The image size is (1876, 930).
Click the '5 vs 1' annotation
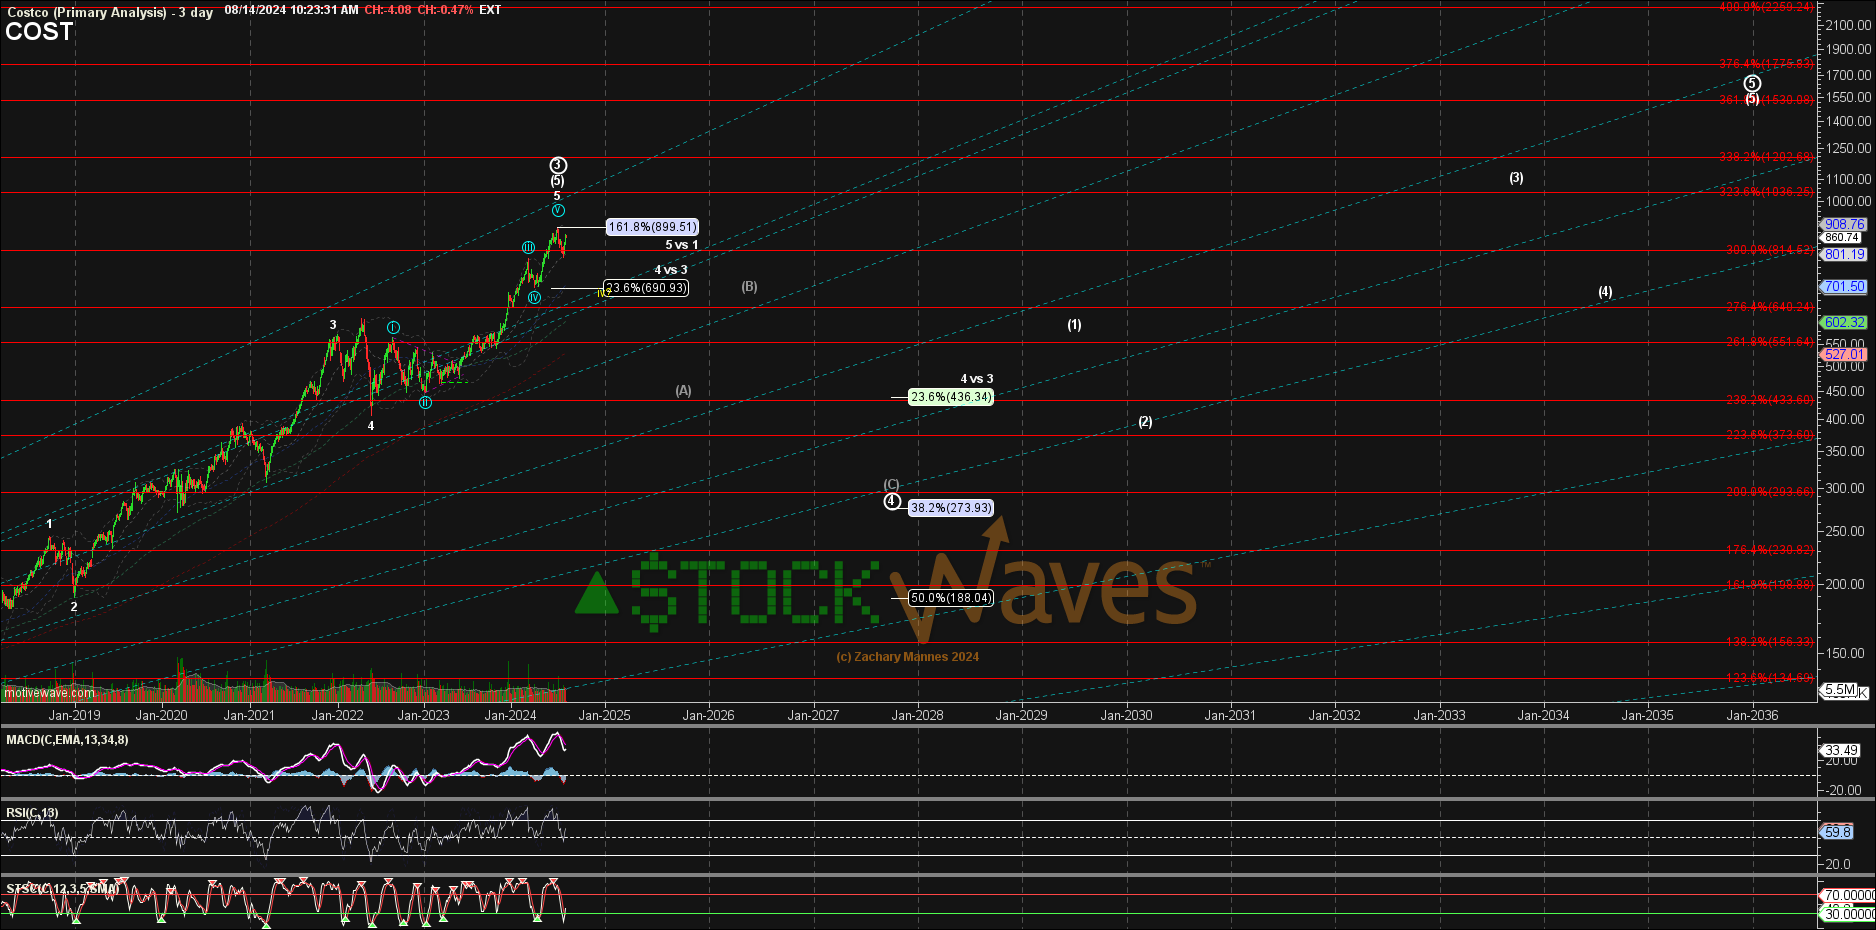tap(682, 245)
